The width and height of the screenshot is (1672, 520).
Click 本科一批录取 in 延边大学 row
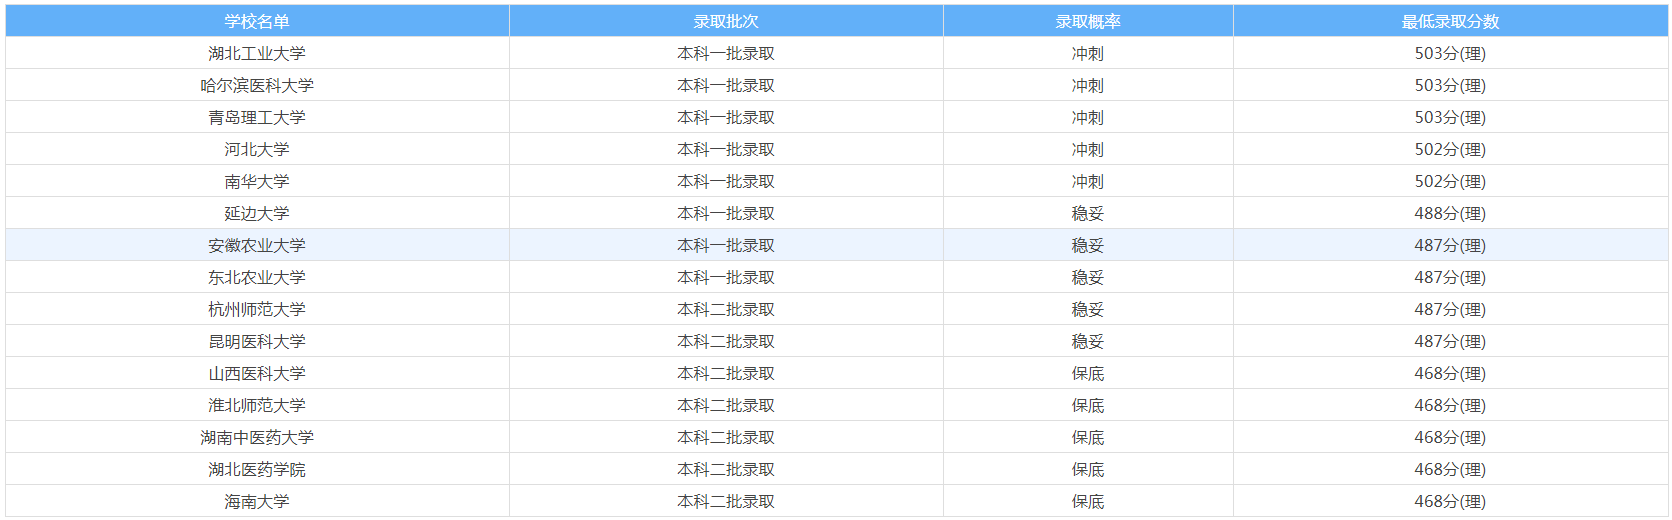pyautogui.click(x=726, y=213)
